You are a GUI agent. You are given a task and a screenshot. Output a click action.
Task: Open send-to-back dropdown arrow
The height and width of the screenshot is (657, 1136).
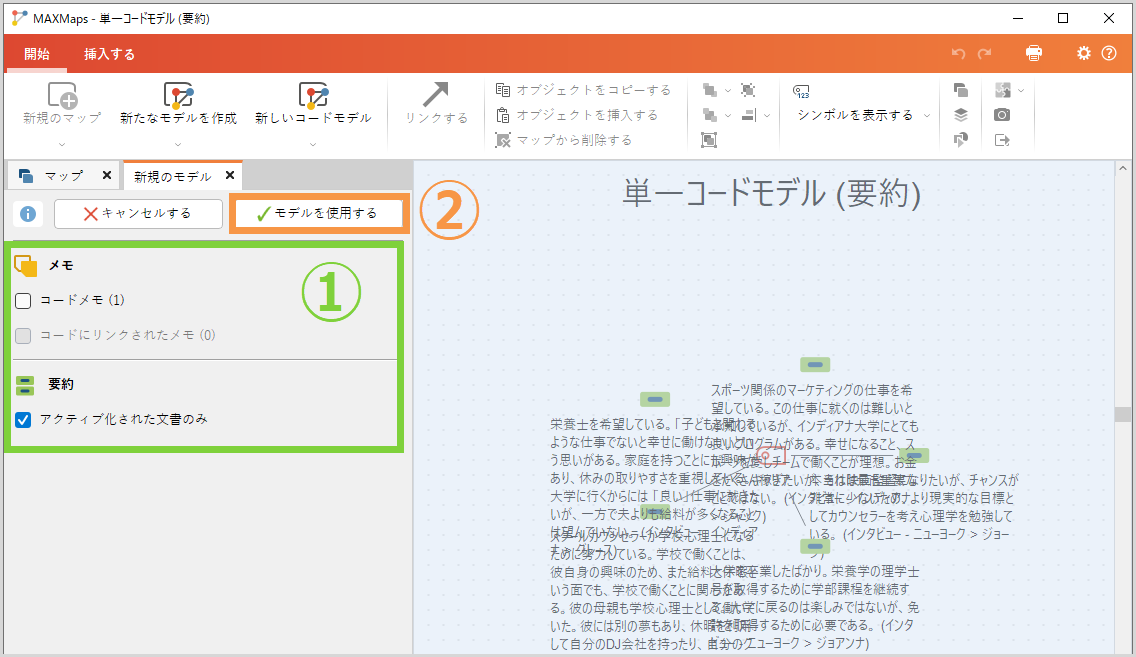[728, 116]
